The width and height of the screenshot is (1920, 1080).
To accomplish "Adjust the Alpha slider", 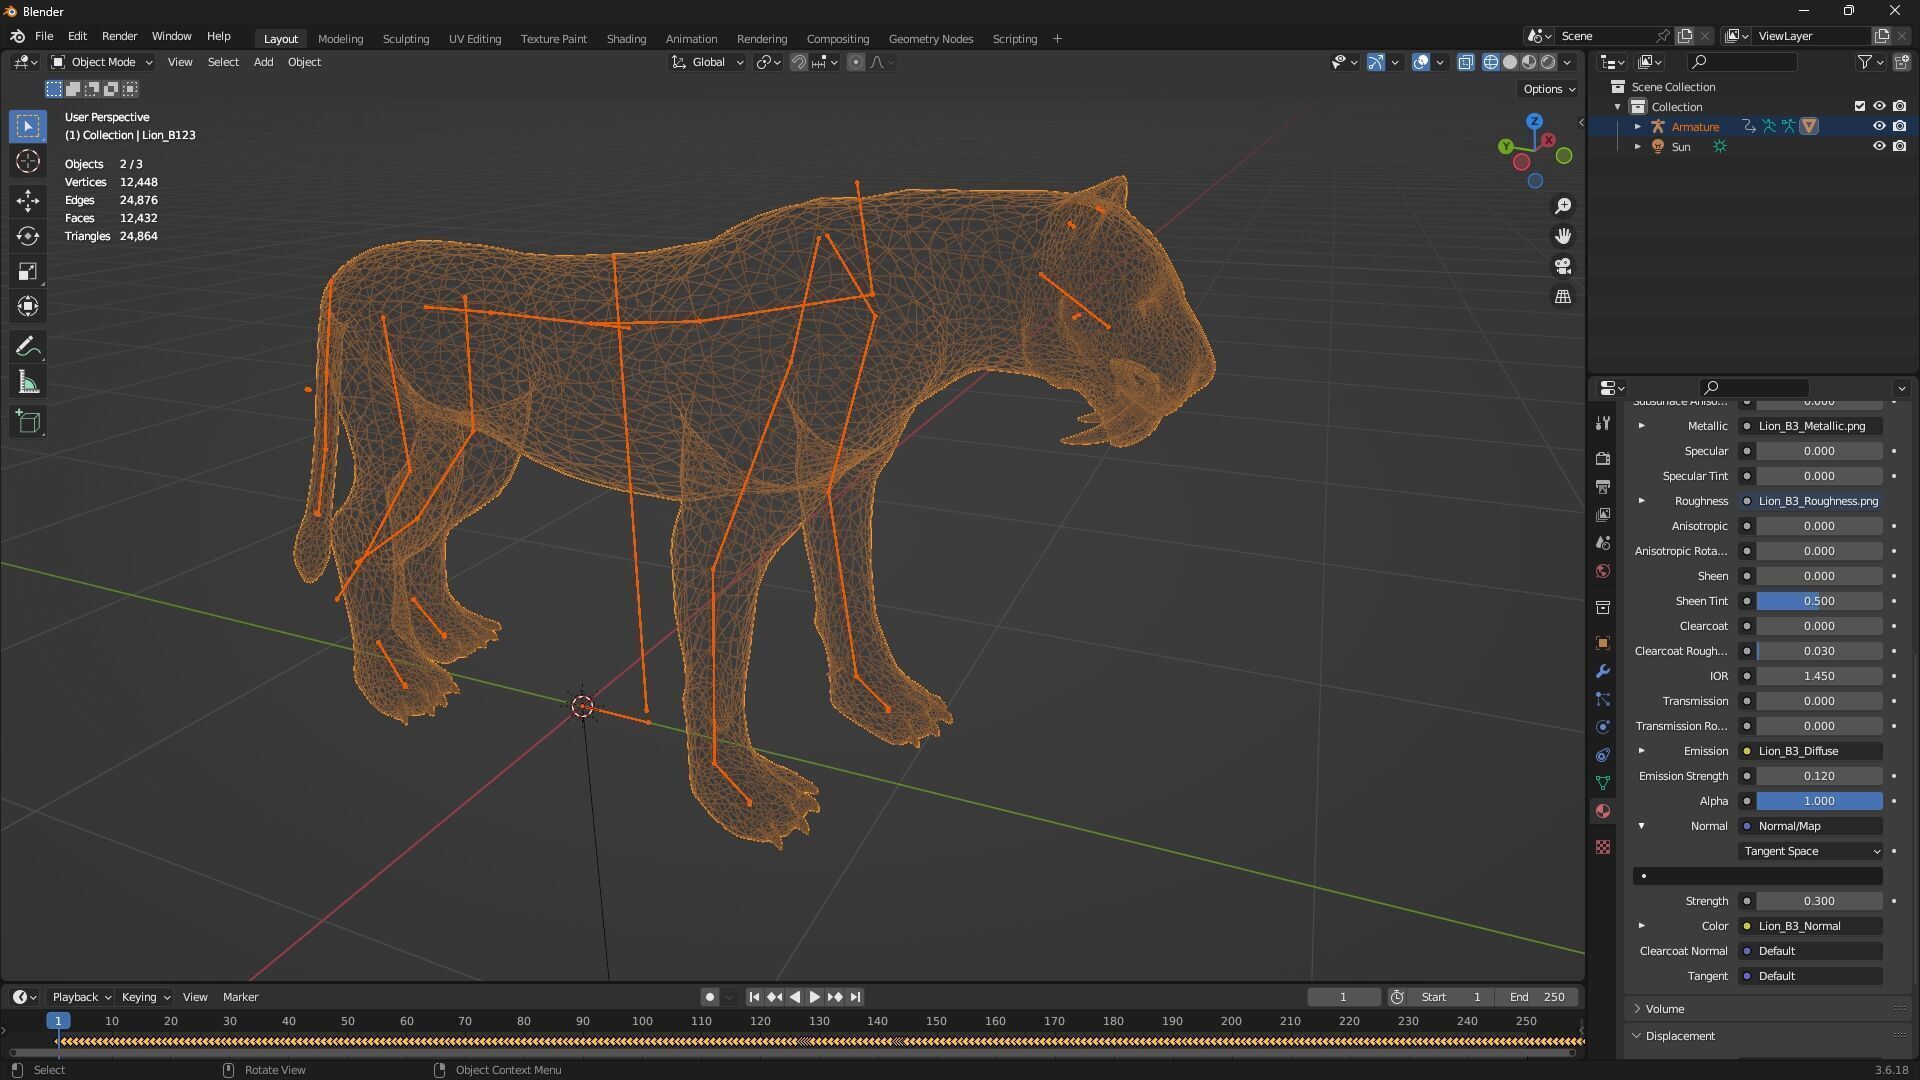I will [x=1819, y=801].
